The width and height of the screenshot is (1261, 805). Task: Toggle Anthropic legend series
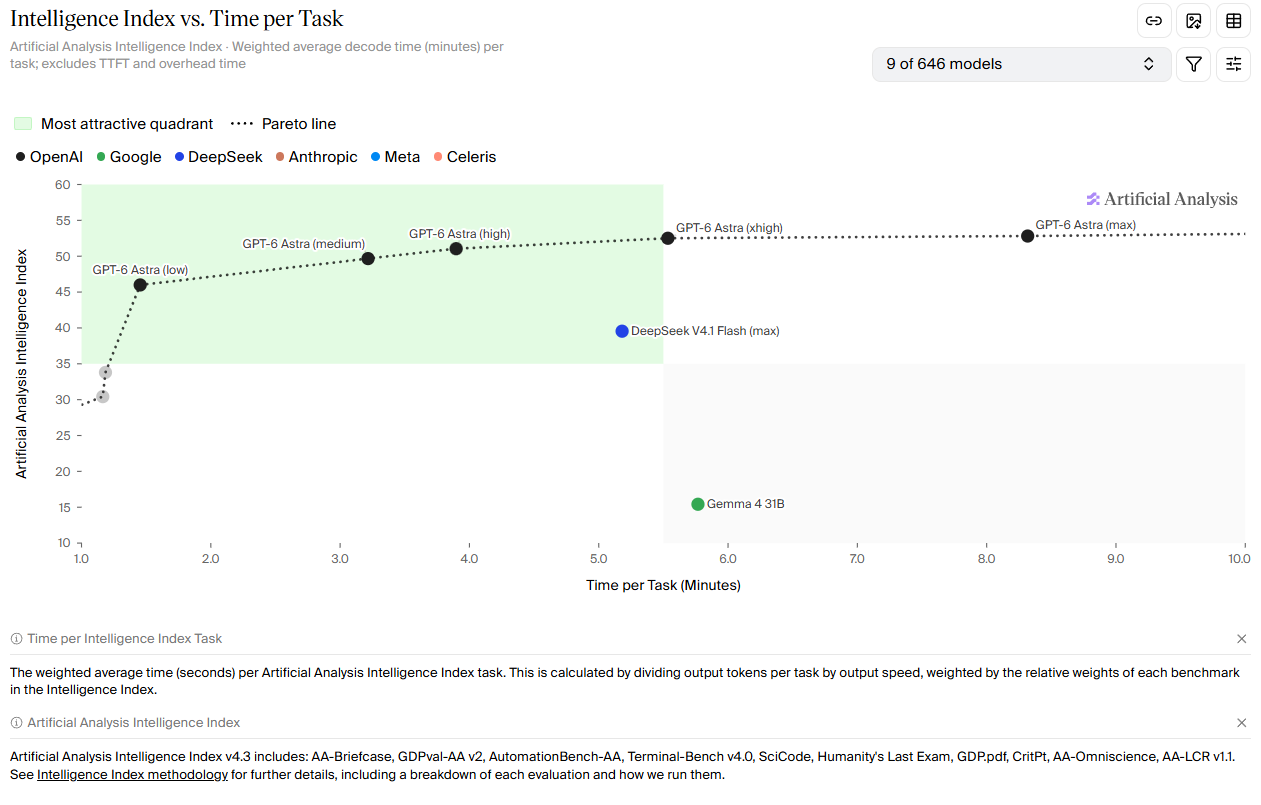pyautogui.click(x=316, y=157)
